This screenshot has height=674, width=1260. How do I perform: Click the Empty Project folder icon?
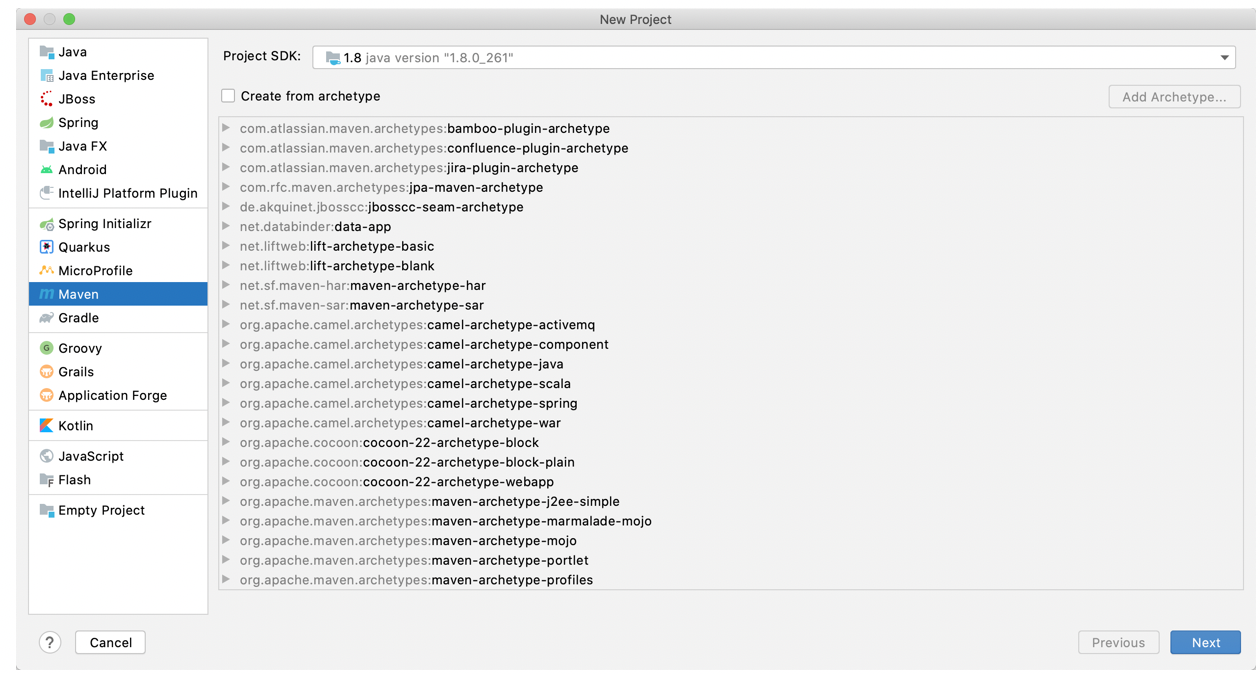(x=46, y=510)
